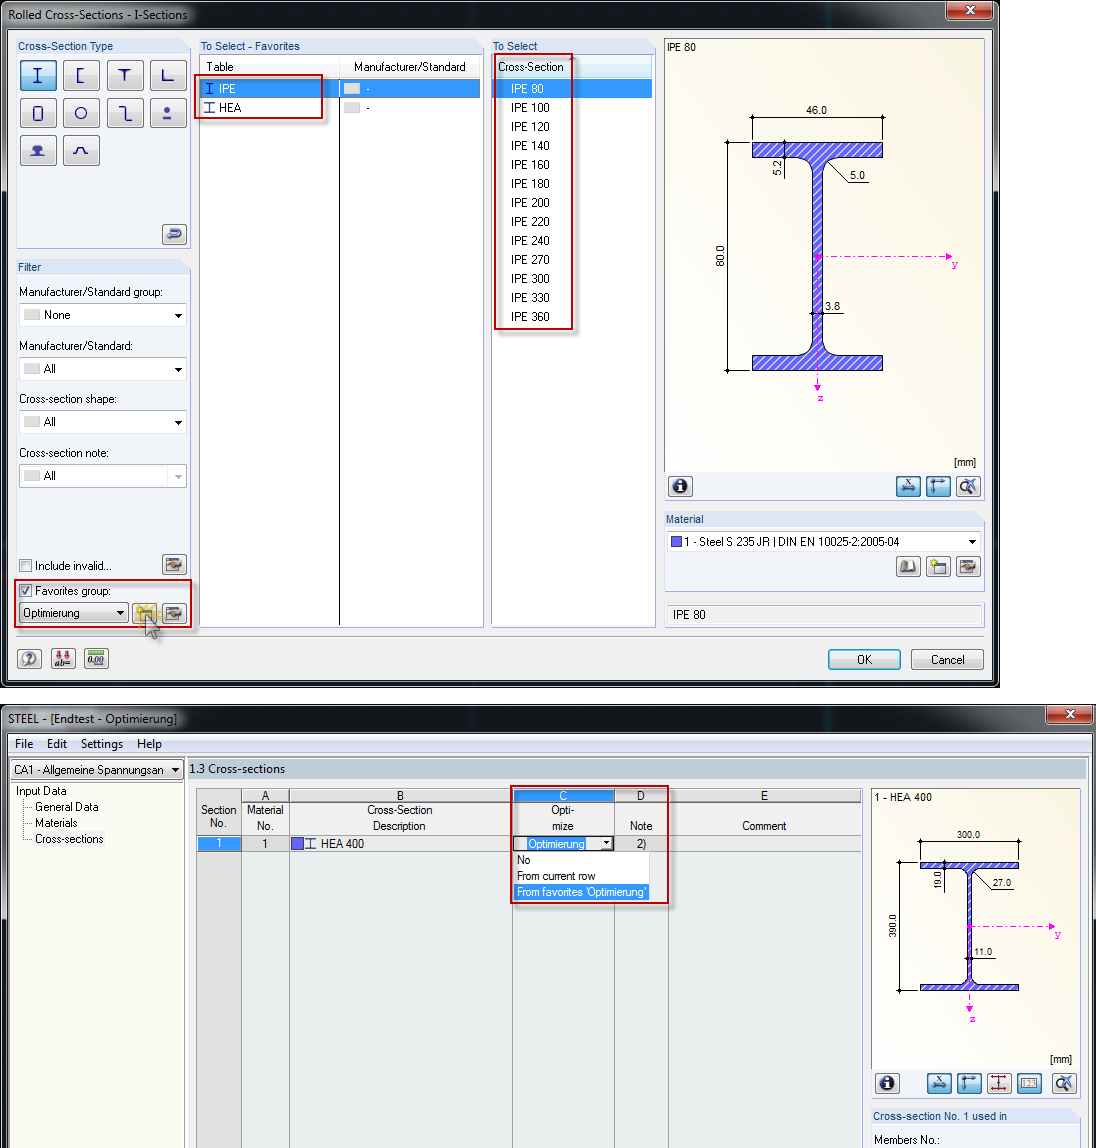Select General Data in the tree
The height and width of the screenshot is (1148, 1096).
(x=67, y=807)
